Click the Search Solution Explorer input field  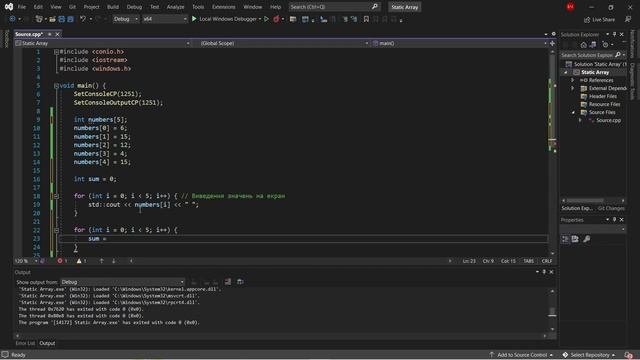coord(587,55)
